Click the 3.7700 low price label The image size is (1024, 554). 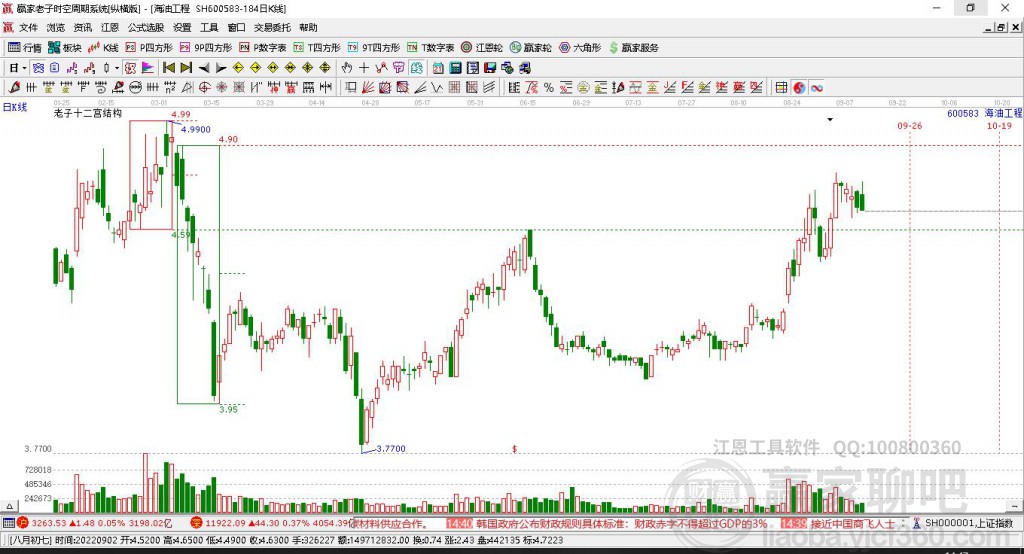tap(391, 449)
